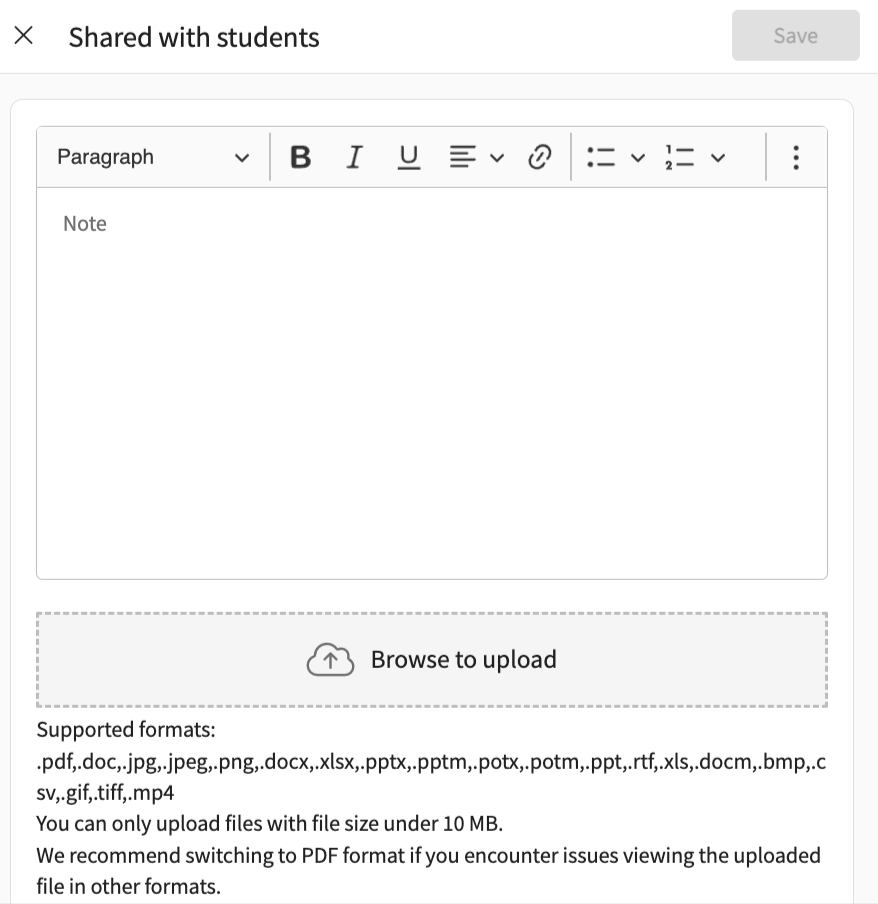Expand numbered list style options
The width and height of the screenshot is (878, 904).
pyautogui.click(x=717, y=158)
